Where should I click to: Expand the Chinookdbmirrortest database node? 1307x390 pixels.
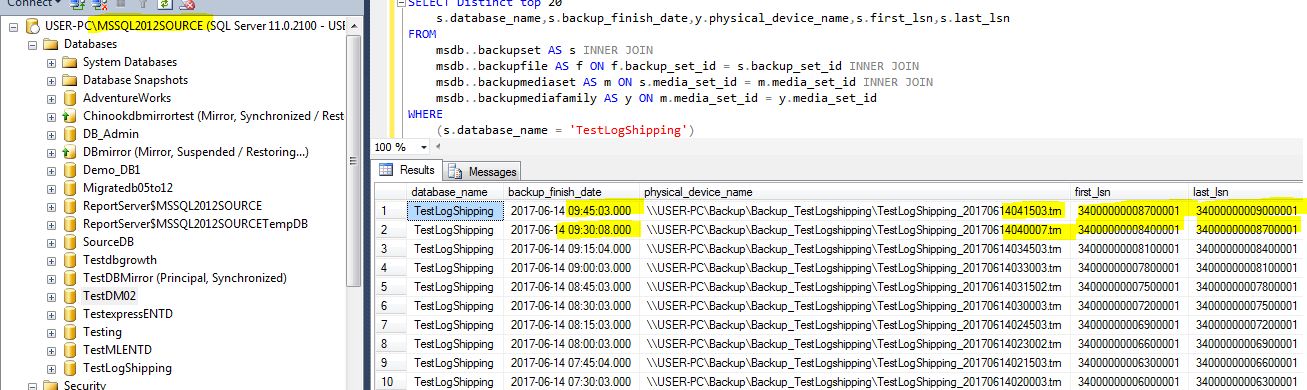click(51, 116)
